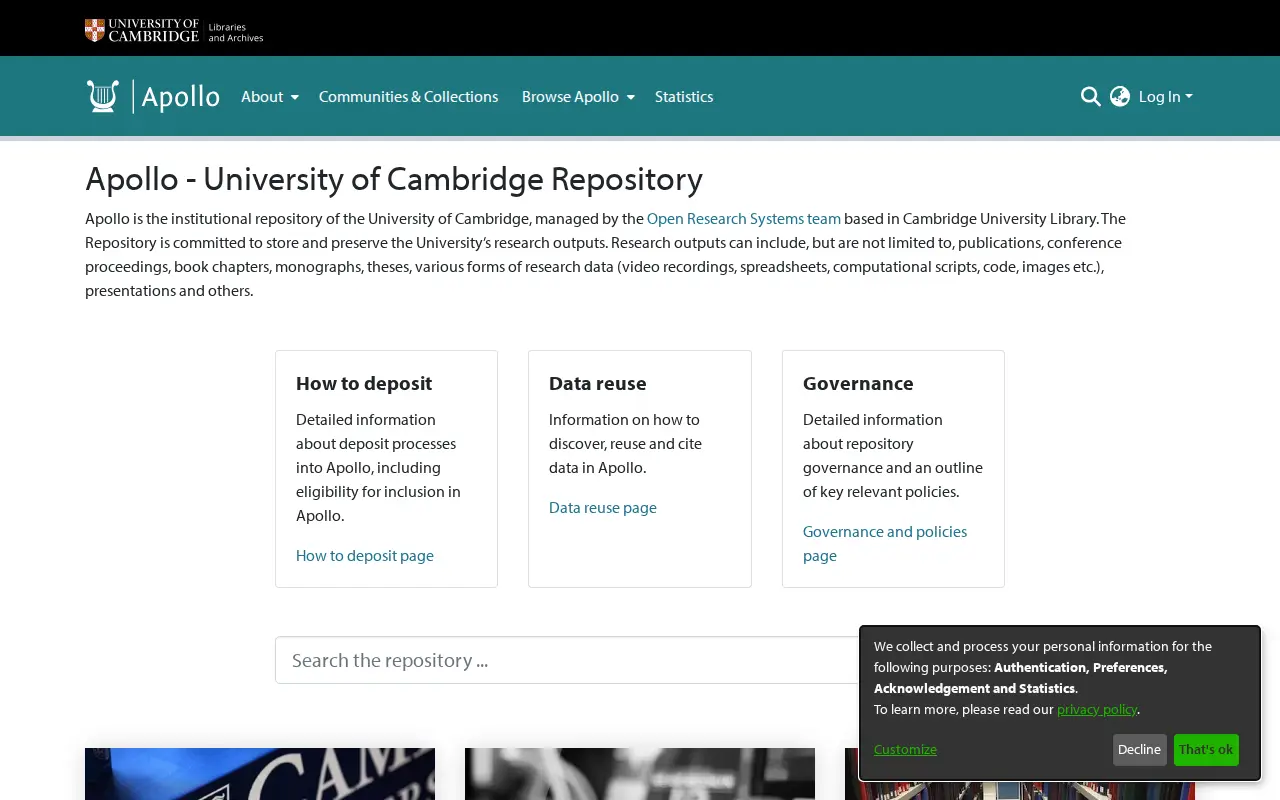Customize cookie preferences

click(x=905, y=749)
